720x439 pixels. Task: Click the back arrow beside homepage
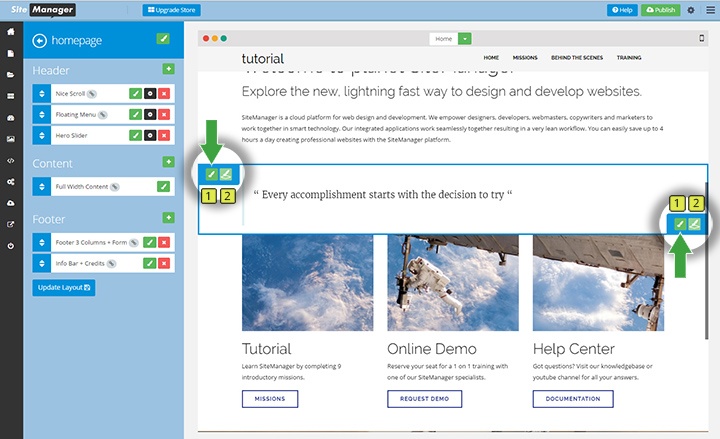(39, 41)
